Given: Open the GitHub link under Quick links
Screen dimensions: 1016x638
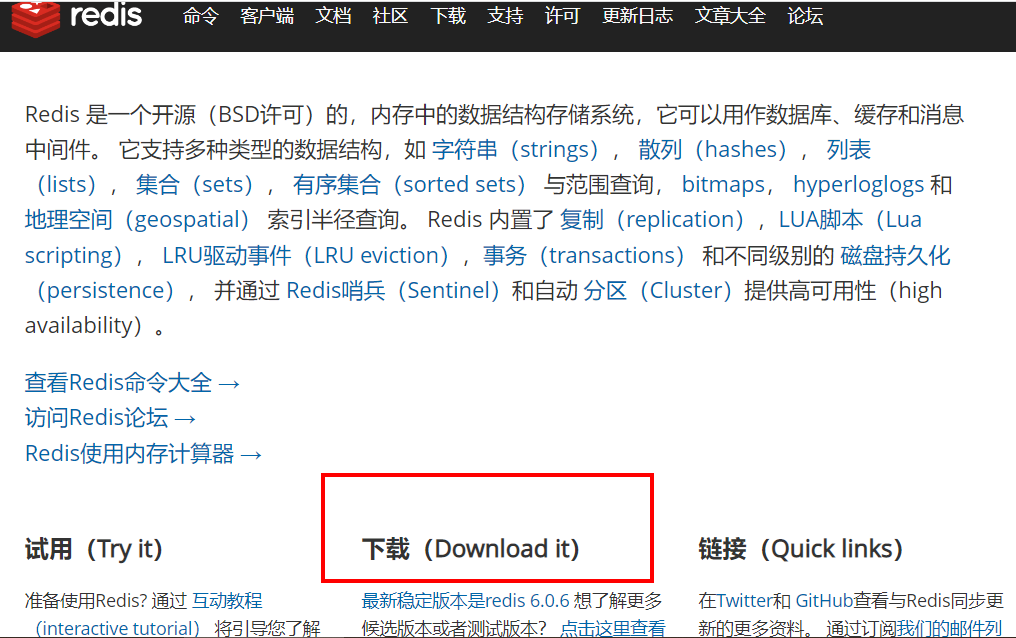Looking at the screenshot, I should (824, 600).
